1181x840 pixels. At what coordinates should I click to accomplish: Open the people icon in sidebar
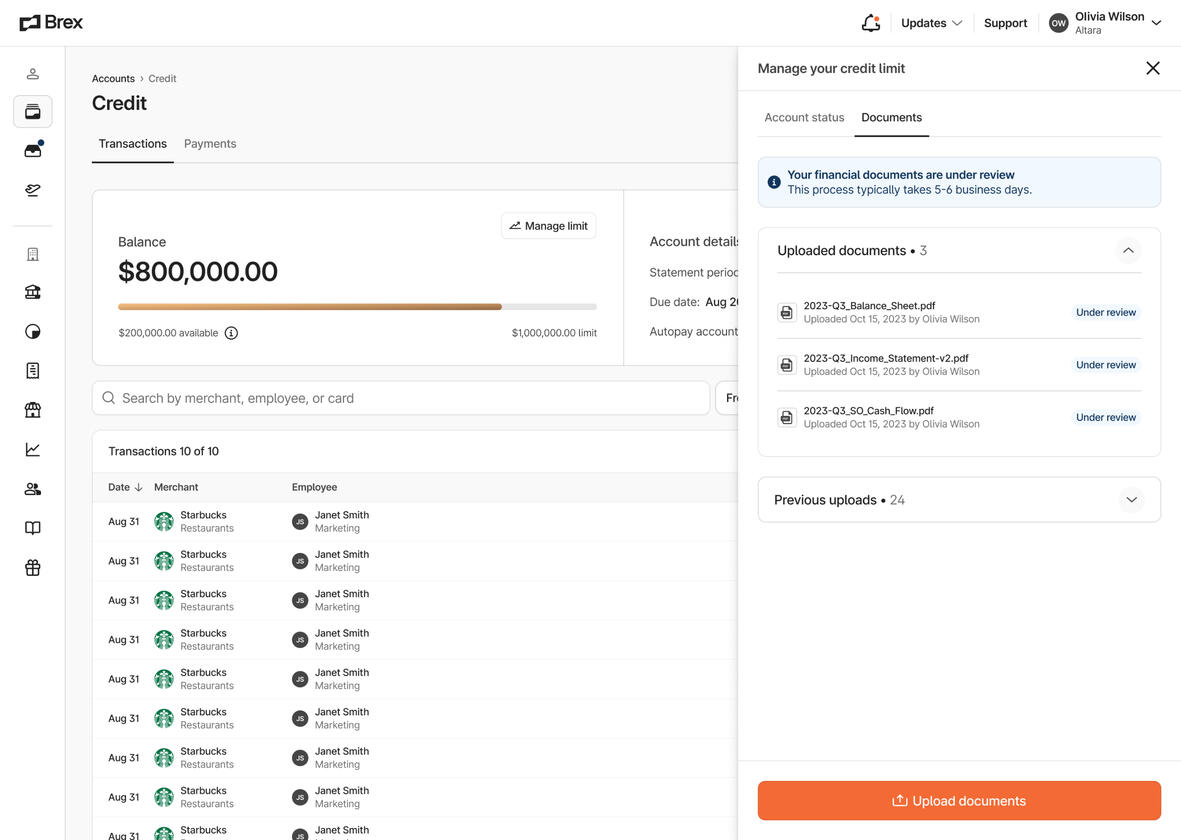(33, 489)
